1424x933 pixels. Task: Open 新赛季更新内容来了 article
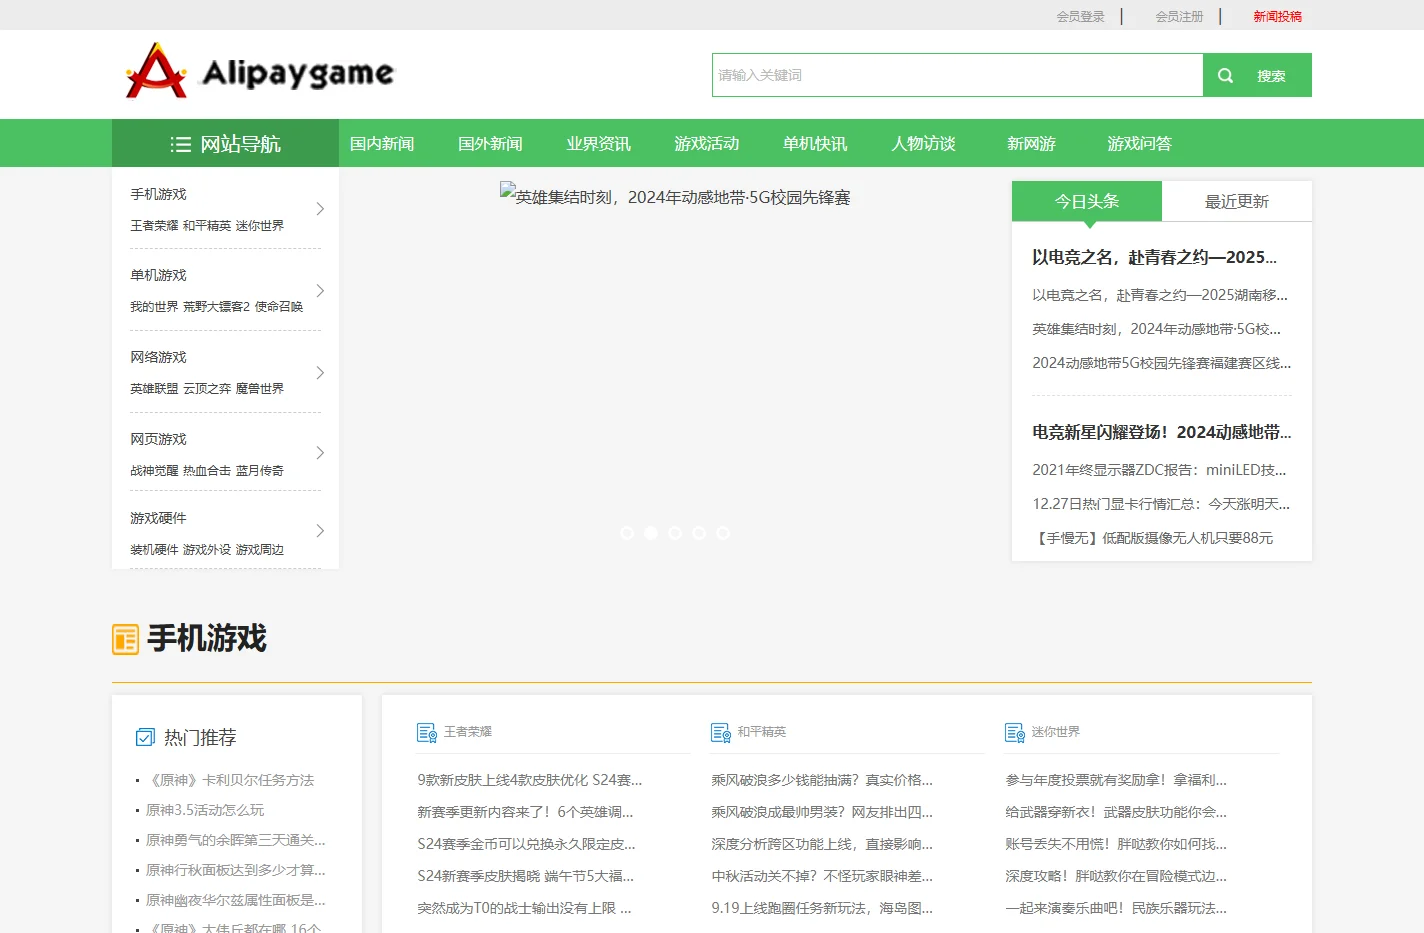click(525, 812)
